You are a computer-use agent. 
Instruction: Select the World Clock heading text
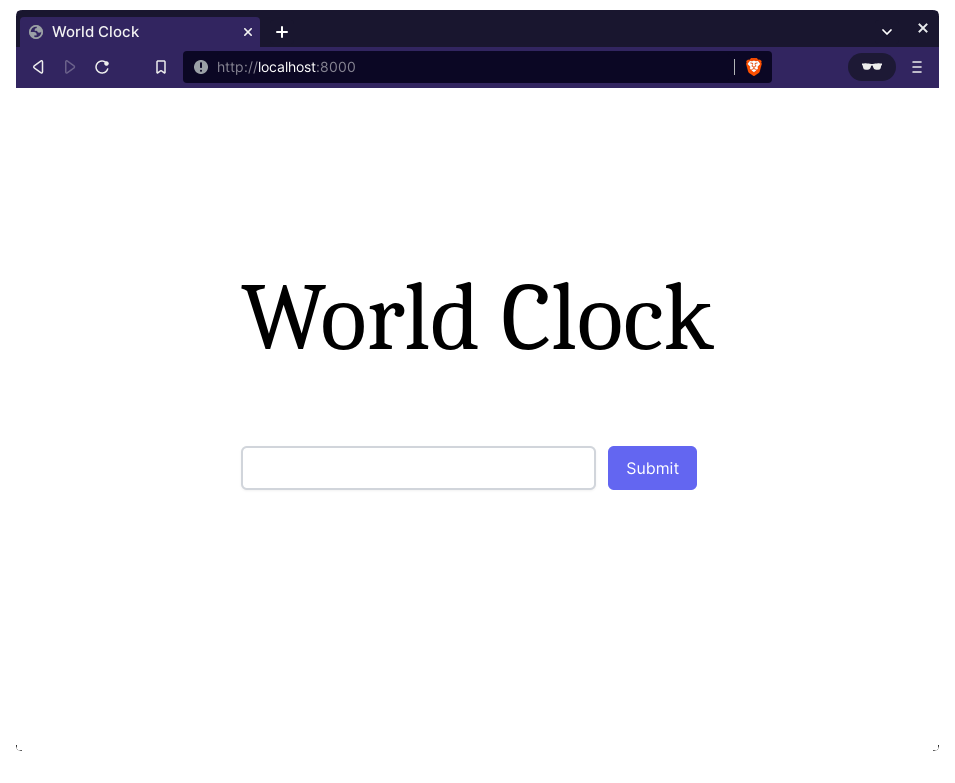(x=477, y=318)
